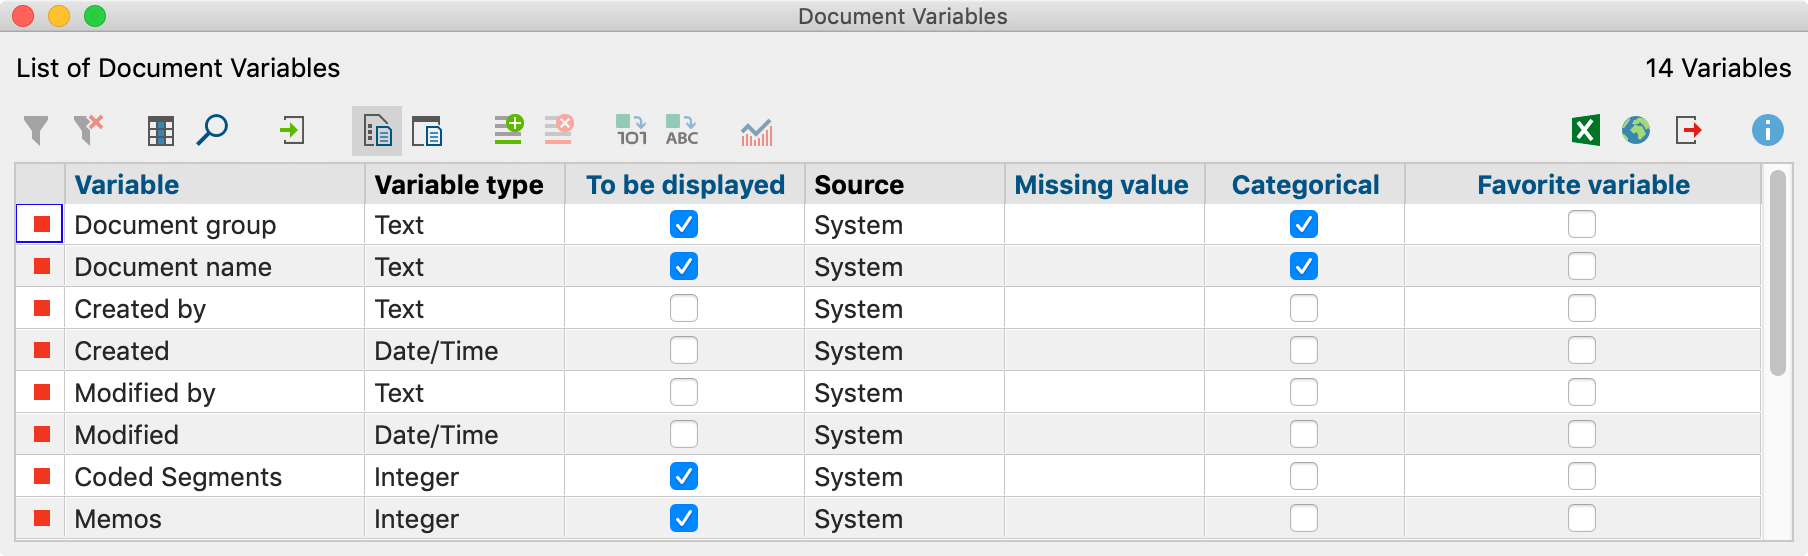
Task: Click the globe HTML export icon
Action: point(1636,130)
